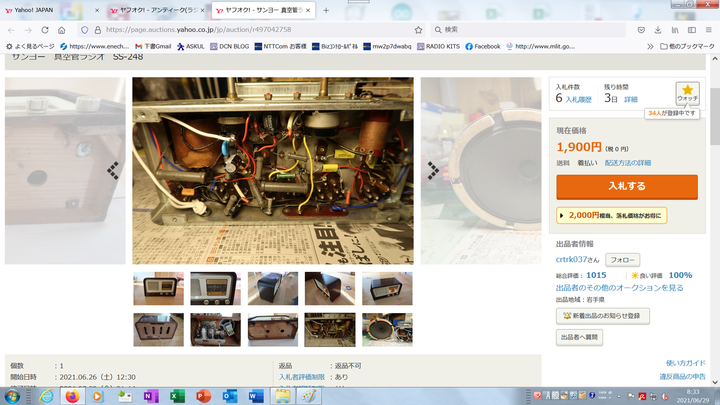Screen dimensions: 720x405
Task: Open Firefox from the taskbar
Action: [72, 396]
